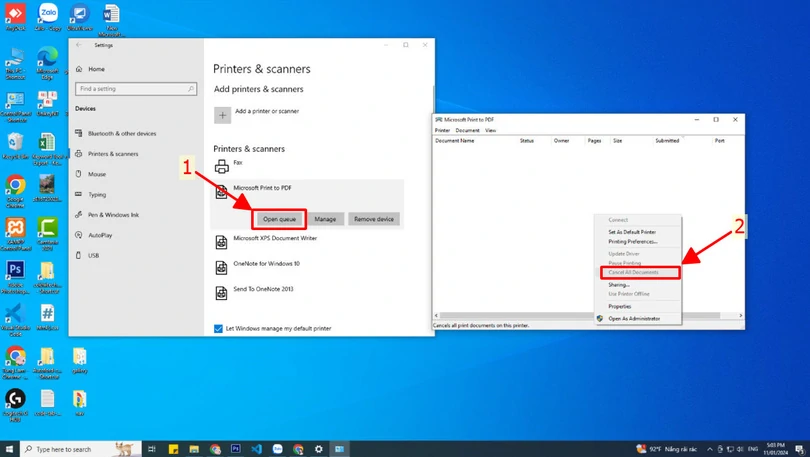Toggle Let Windows manage my default printer
Viewport: 810px width, 457px height.
click(219, 328)
